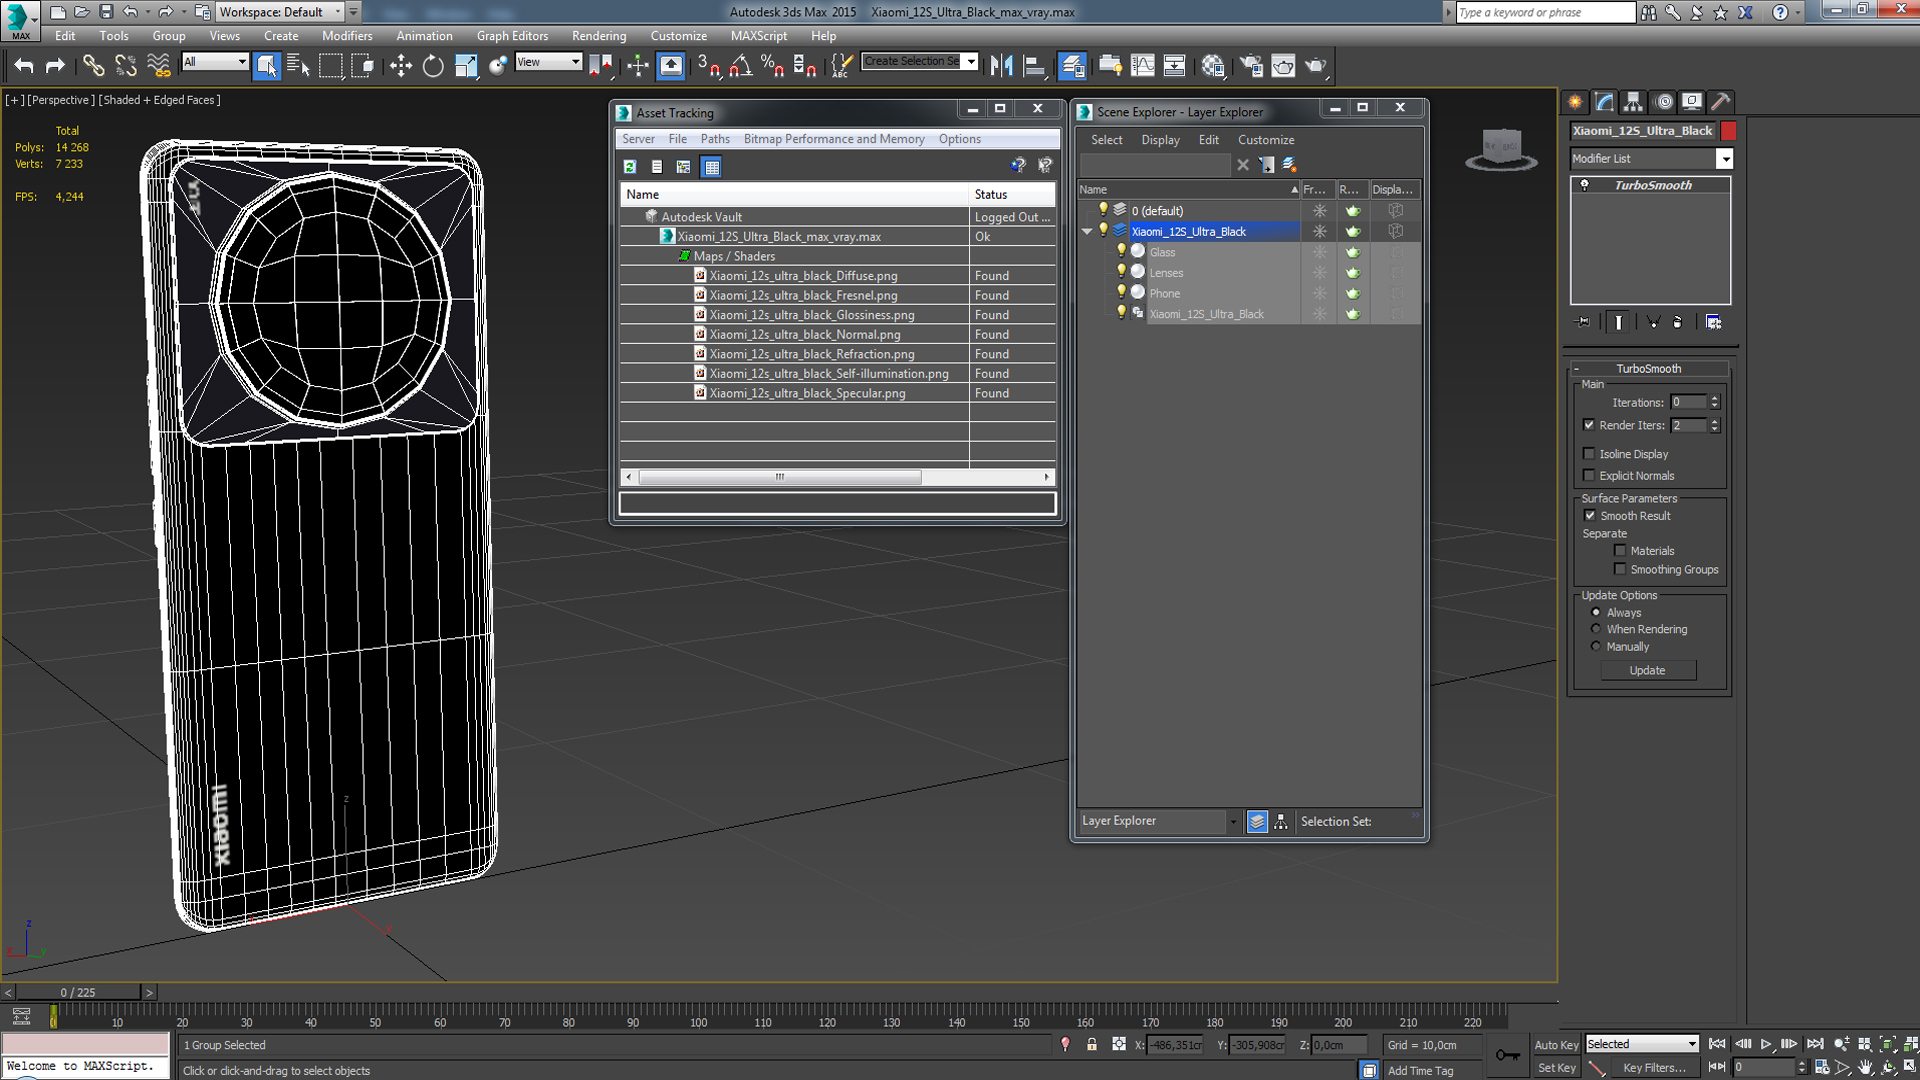Enable Smoothing Groups checkbox
The width and height of the screenshot is (1920, 1080).
tap(1620, 570)
